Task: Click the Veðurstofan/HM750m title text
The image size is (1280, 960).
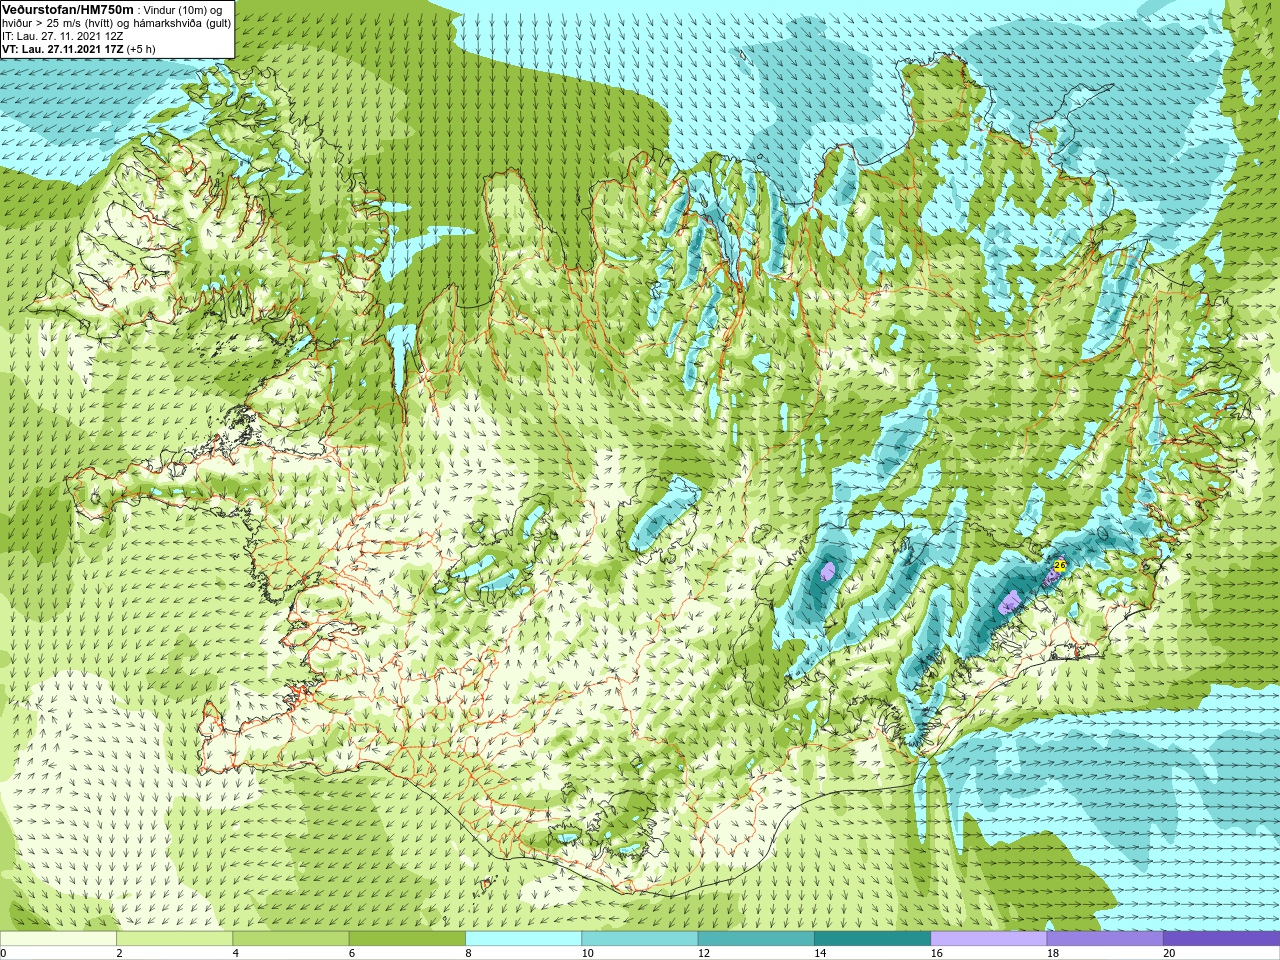Action: point(67,9)
